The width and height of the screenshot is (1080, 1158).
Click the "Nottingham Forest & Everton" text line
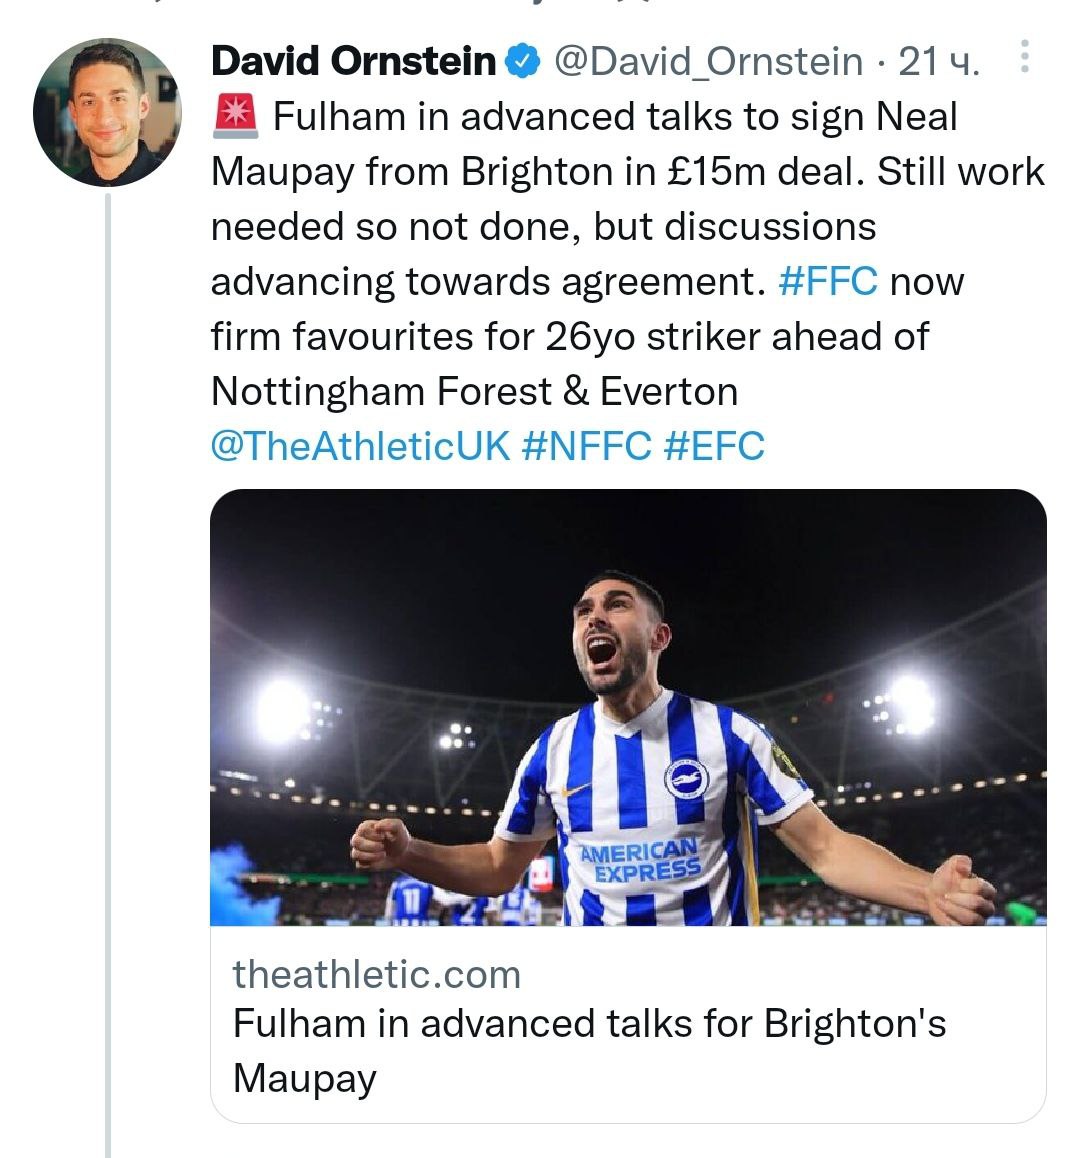474,391
